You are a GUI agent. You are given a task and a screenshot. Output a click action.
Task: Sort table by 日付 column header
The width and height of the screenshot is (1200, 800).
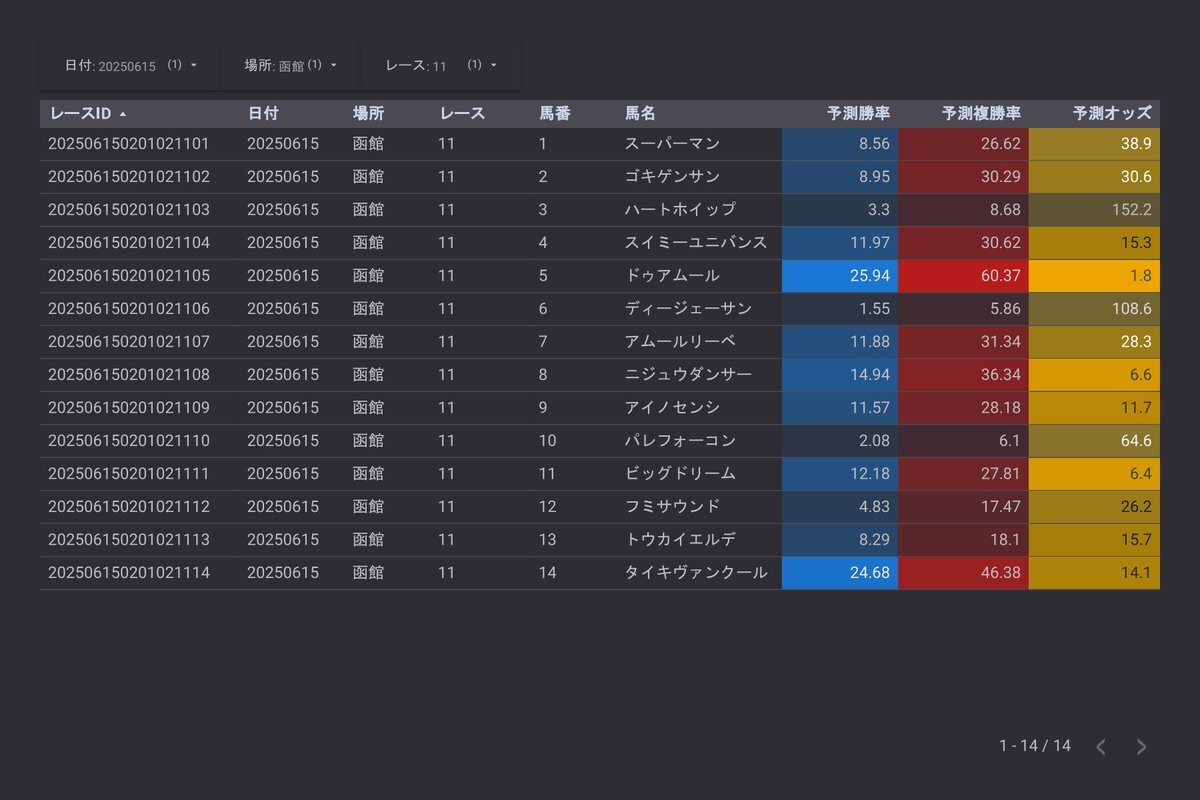[x=263, y=114]
